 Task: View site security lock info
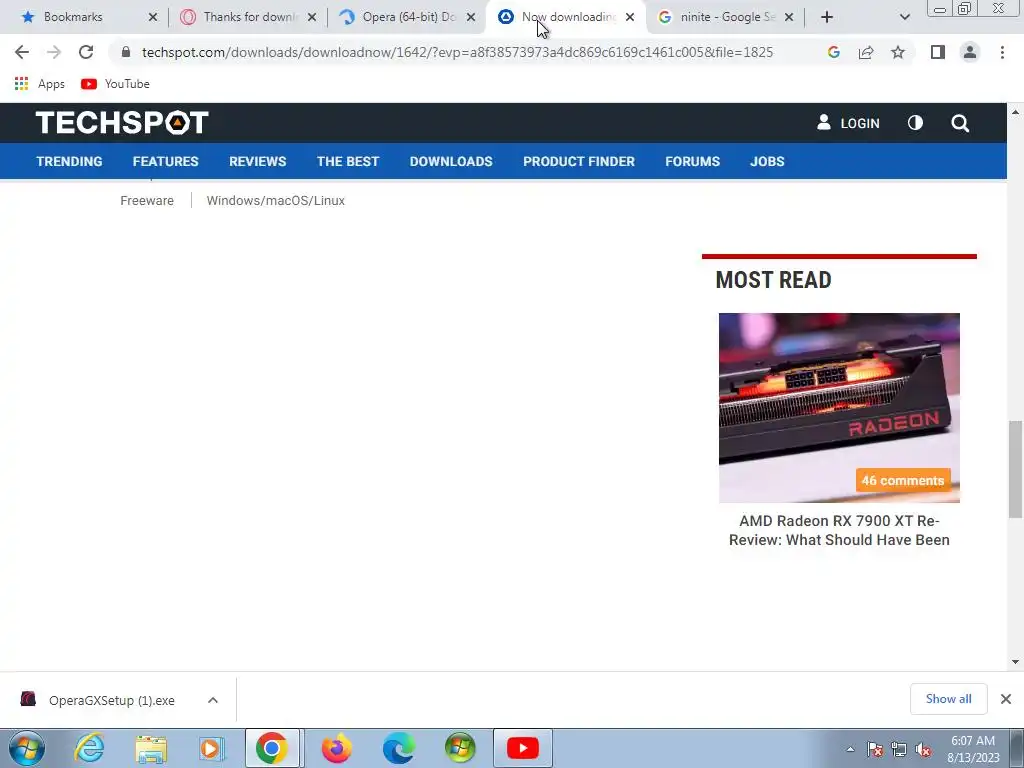tap(126, 52)
